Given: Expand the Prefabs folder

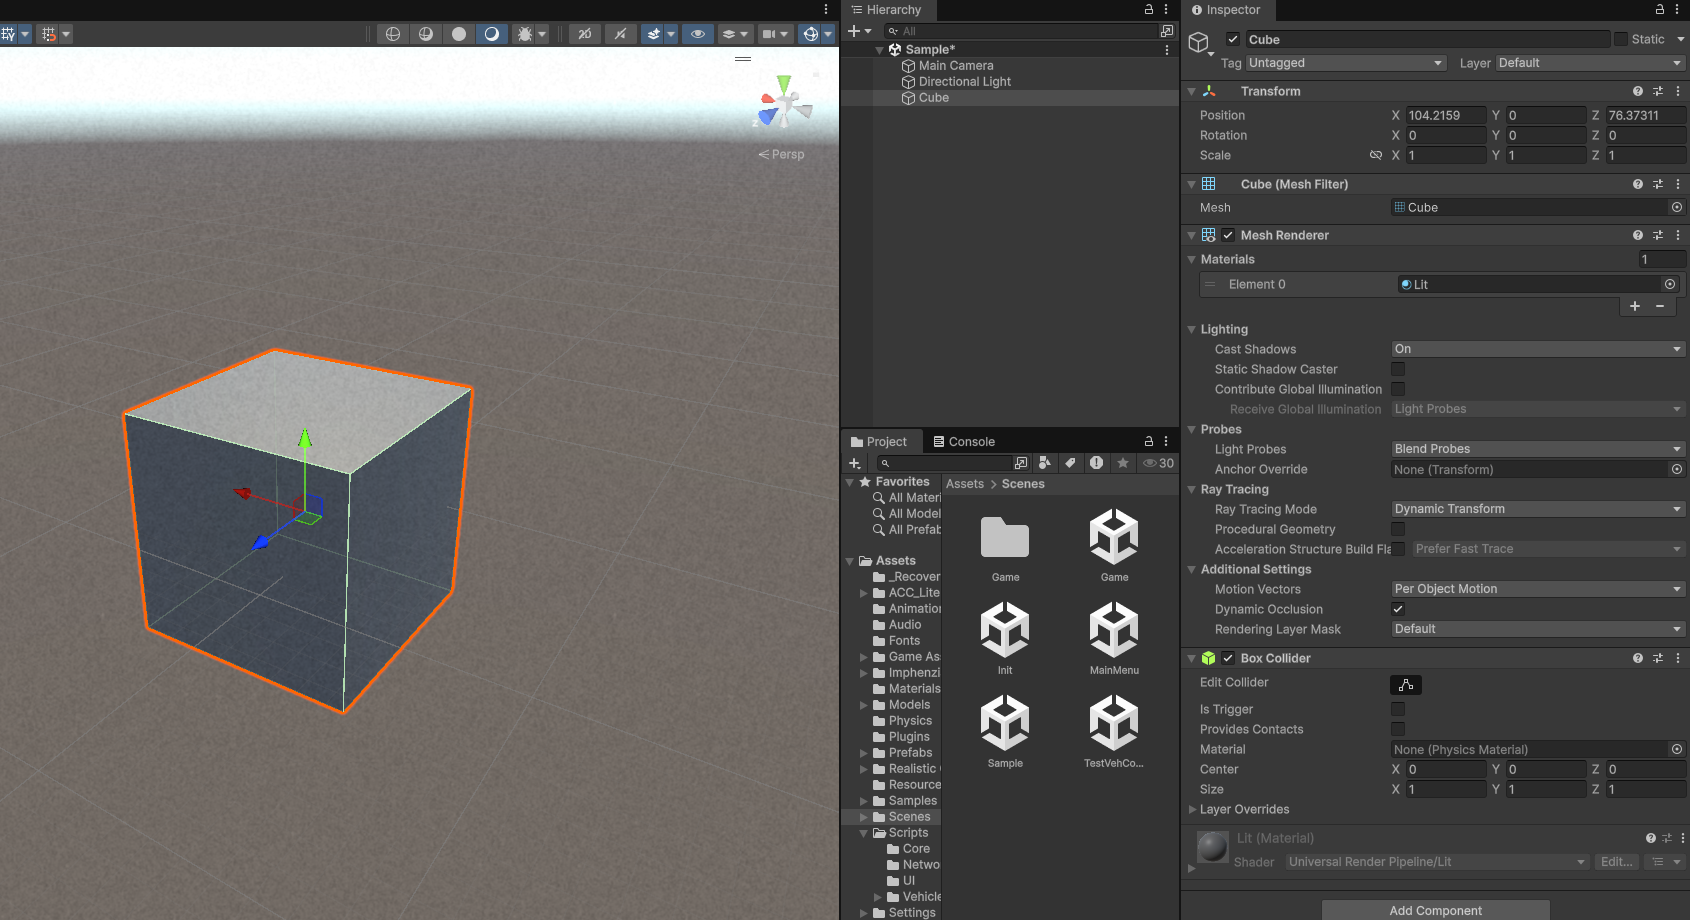Looking at the screenshot, I should (864, 753).
